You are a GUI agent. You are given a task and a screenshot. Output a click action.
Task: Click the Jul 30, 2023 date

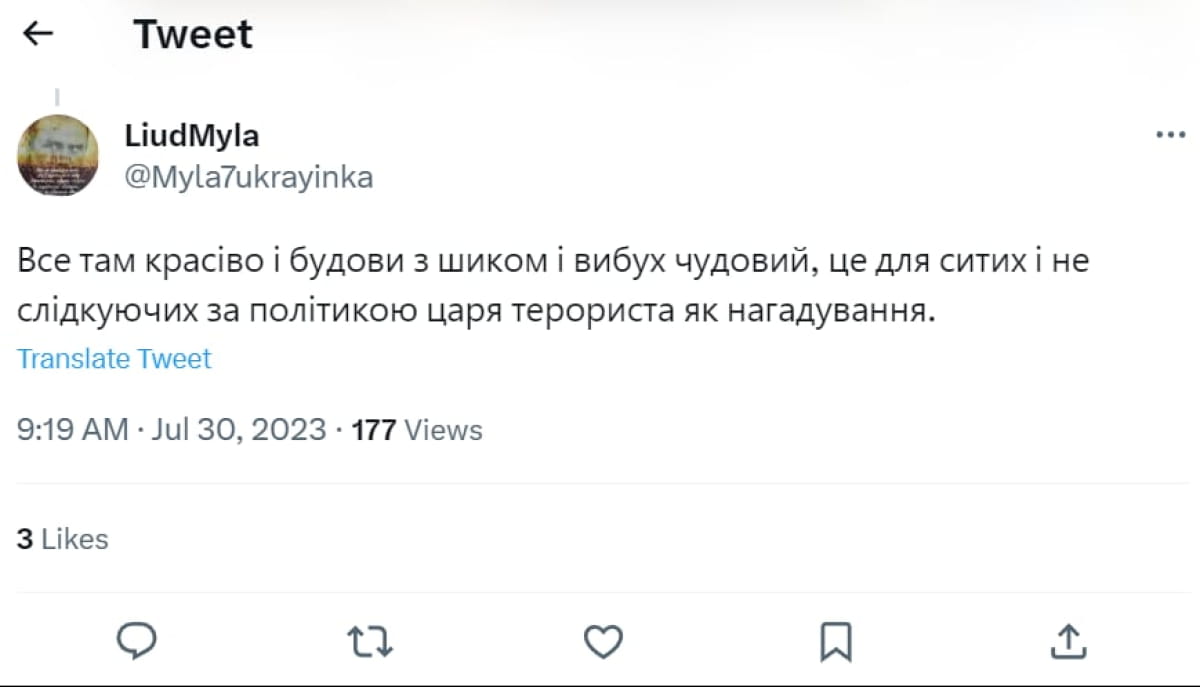point(238,430)
